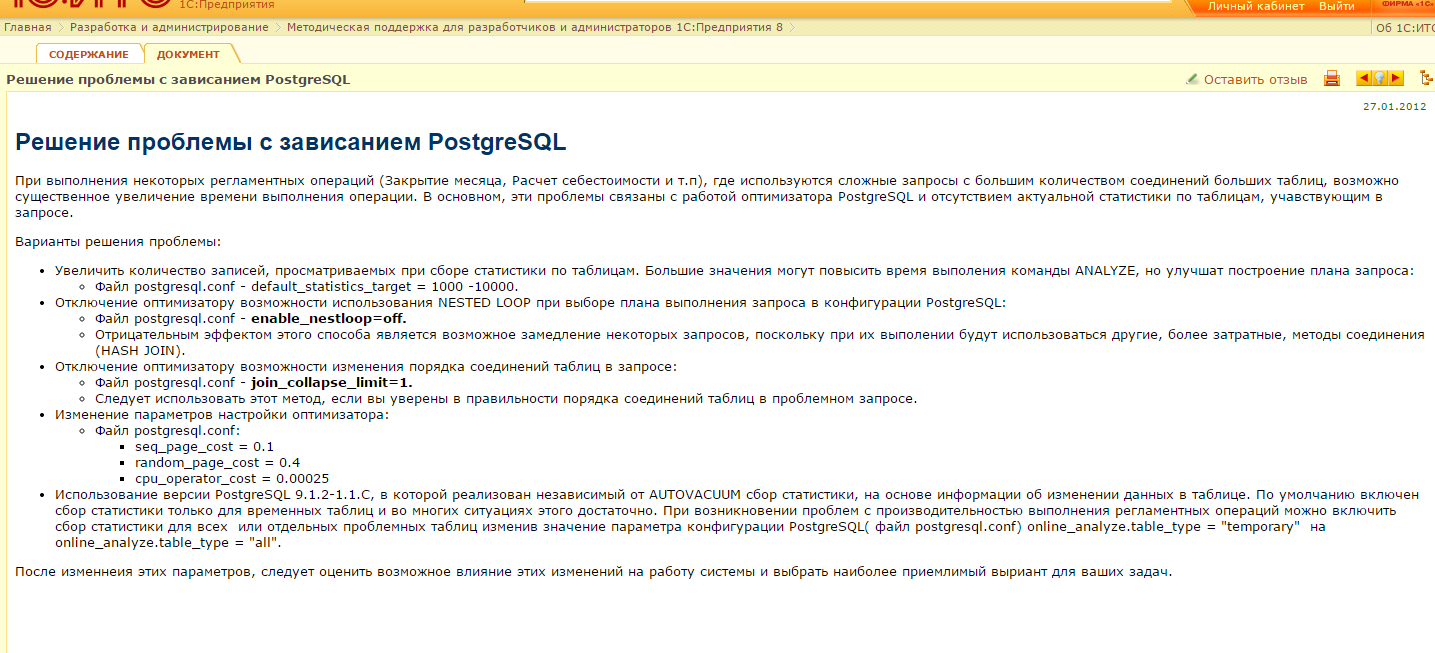Open the Об 1С:ИТС menu item

[1405, 28]
